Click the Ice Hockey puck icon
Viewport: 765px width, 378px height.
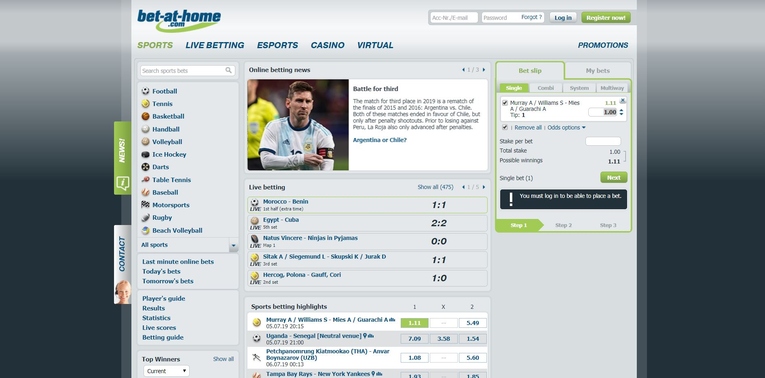tap(145, 155)
